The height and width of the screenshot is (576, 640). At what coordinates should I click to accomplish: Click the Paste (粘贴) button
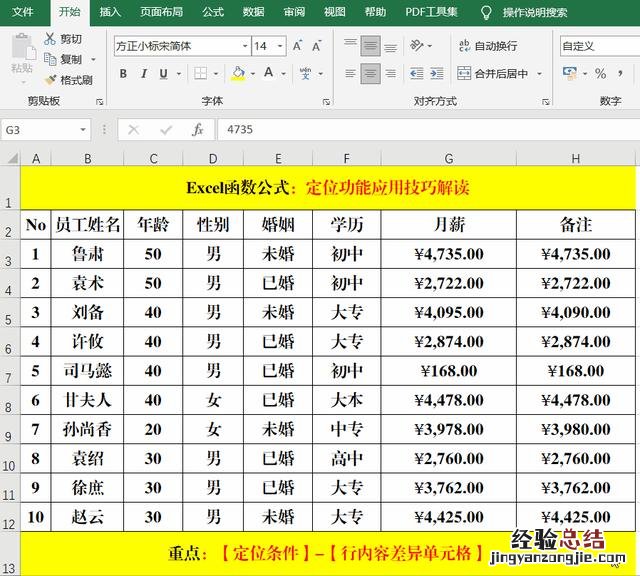pyautogui.click(x=21, y=54)
